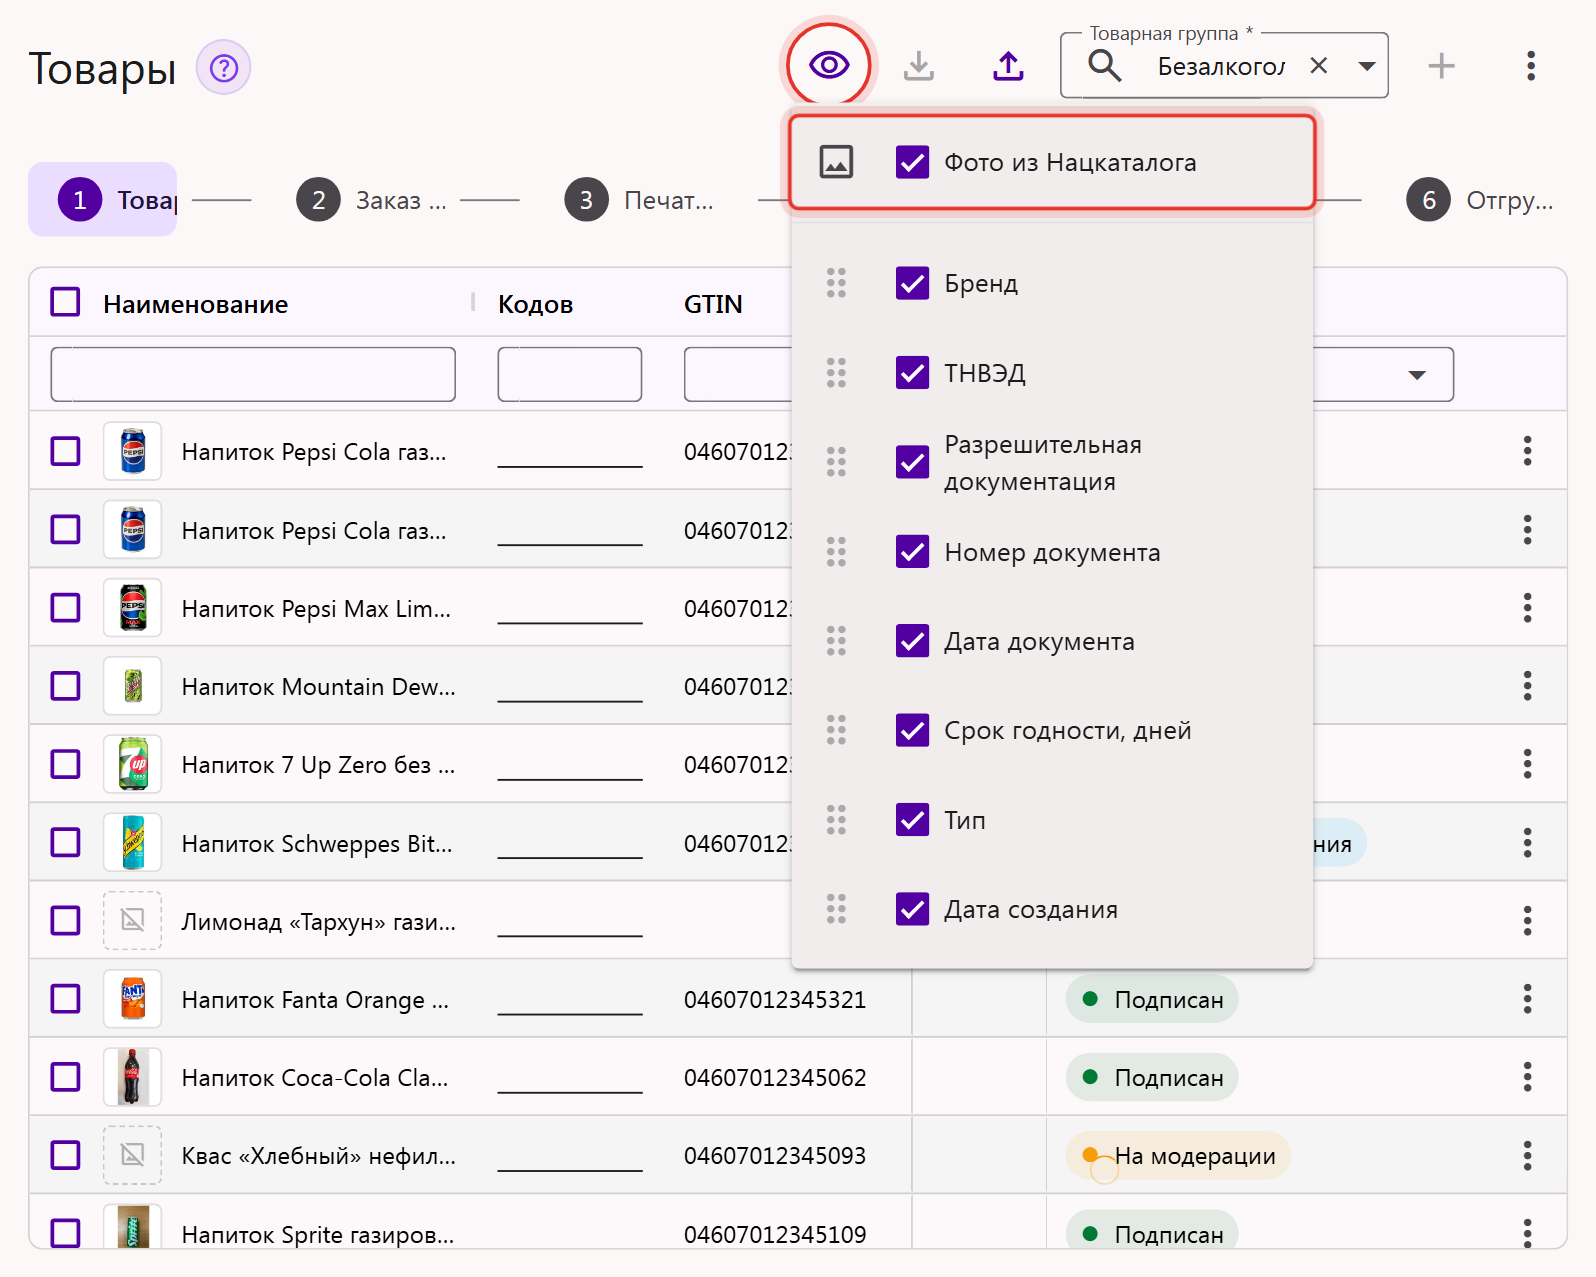Screen dimensions: 1596x1277
Task: Click the На модерации status badge
Action: (x=1178, y=1156)
